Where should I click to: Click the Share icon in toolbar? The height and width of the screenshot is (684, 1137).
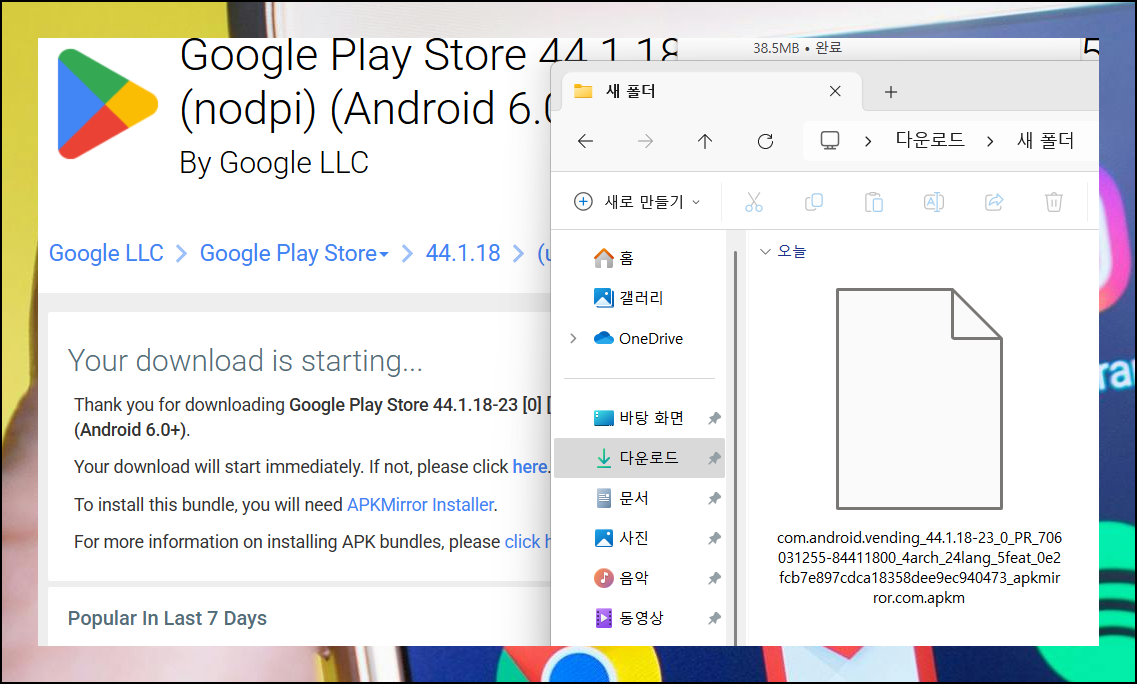point(993,202)
